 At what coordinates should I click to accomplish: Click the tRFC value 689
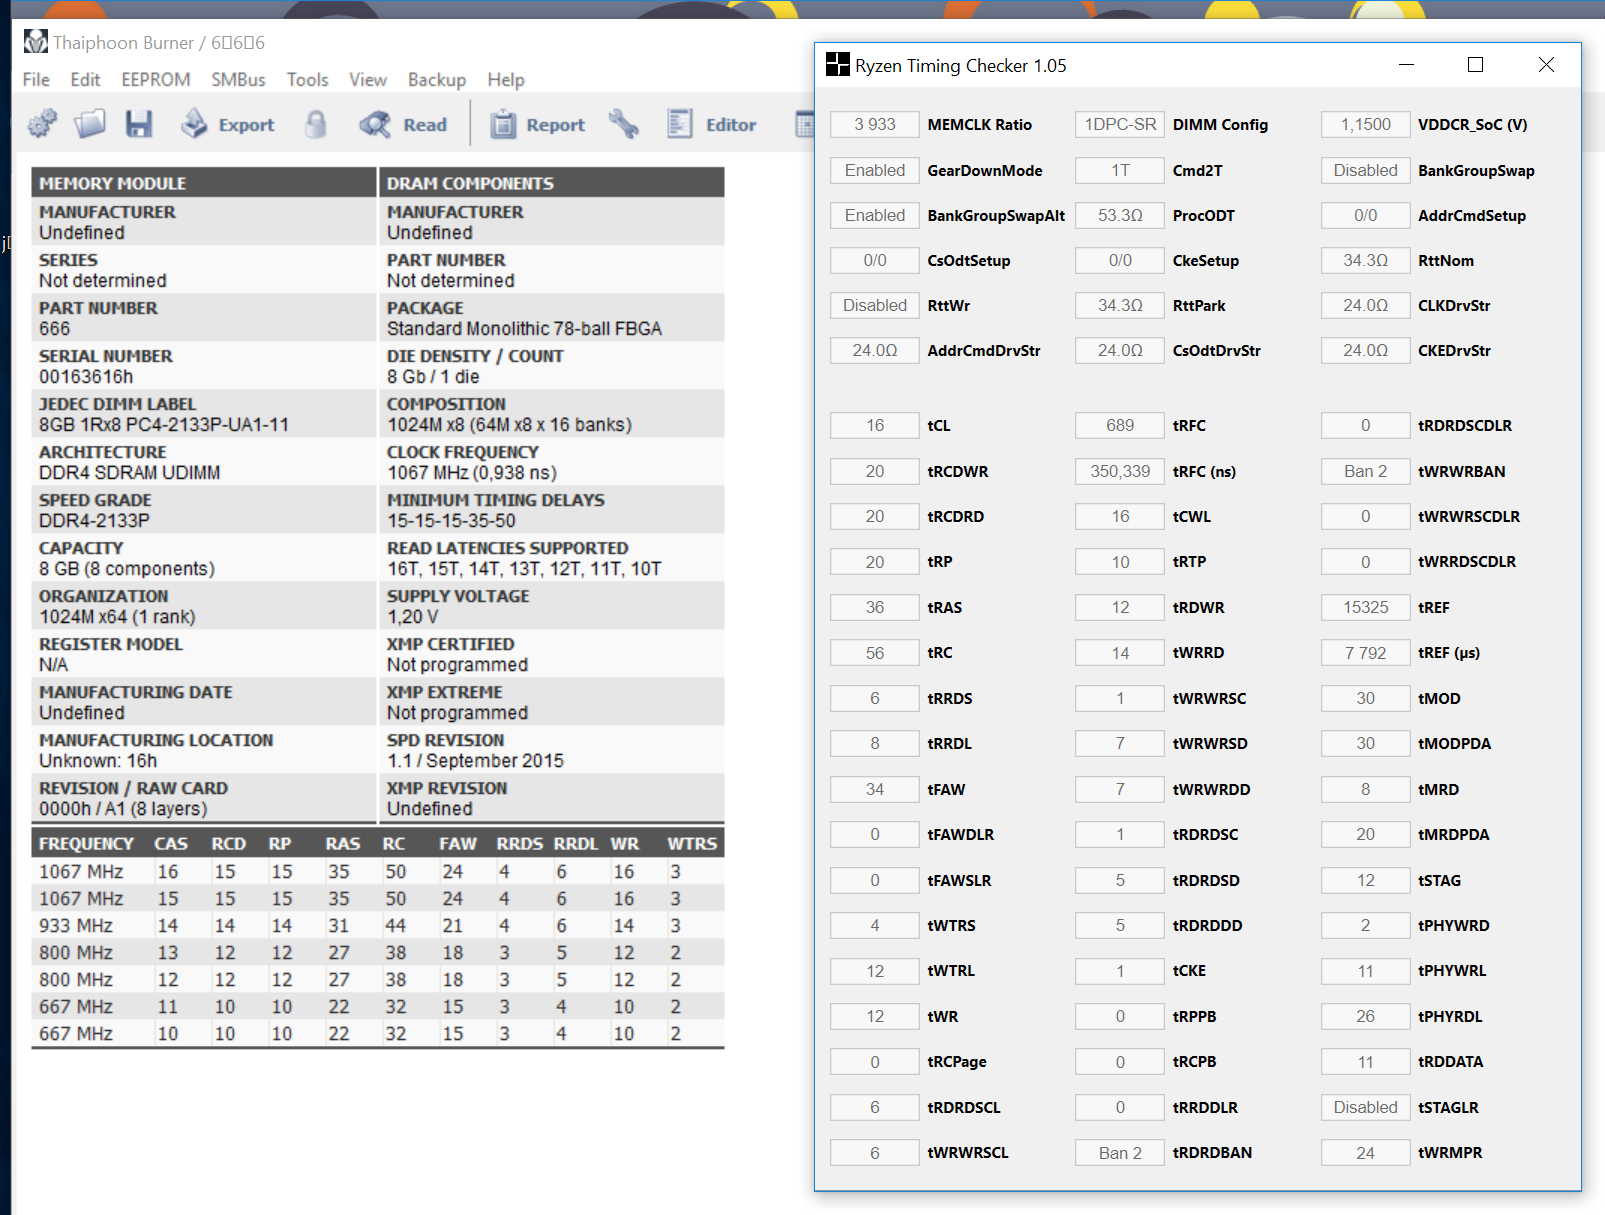click(1120, 426)
